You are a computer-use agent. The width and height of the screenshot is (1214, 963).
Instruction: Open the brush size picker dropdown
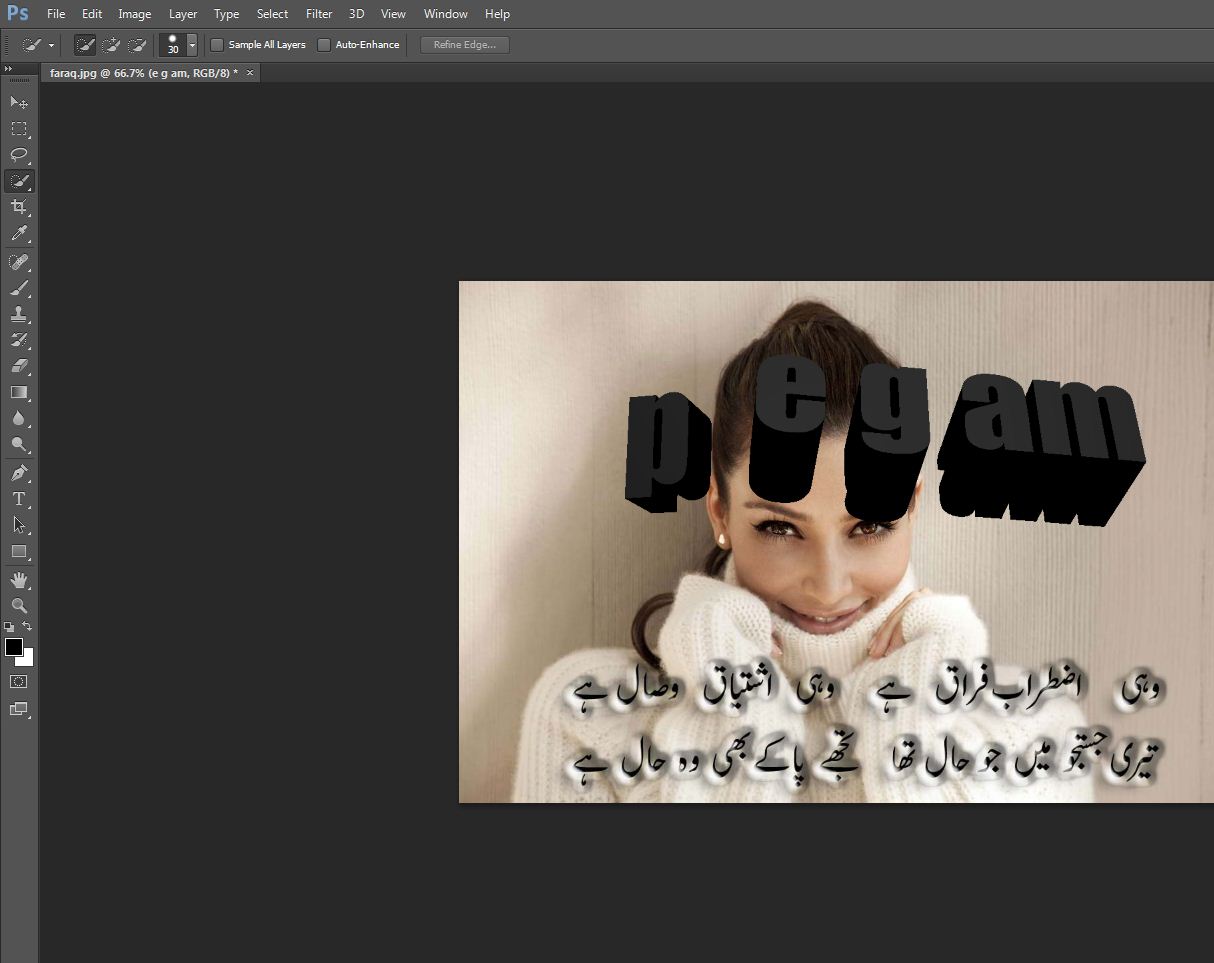pos(192,45)
